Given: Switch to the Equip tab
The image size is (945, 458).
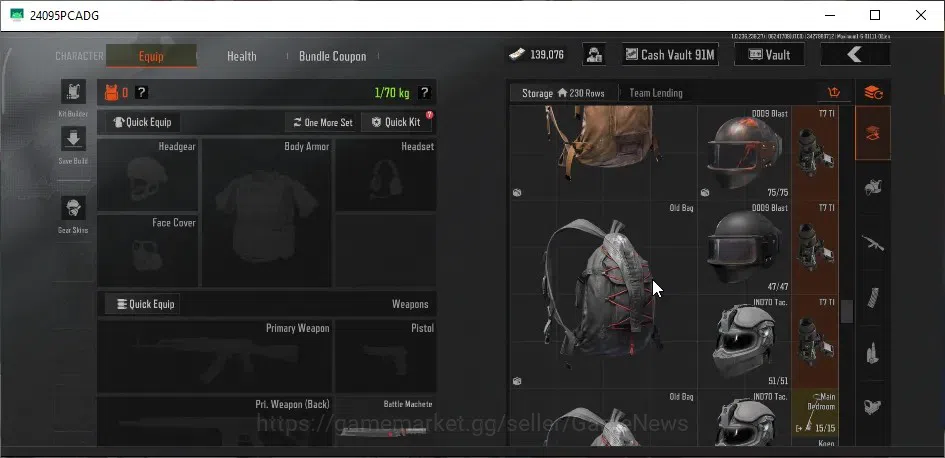Looking at the screenshot, I should click(151, 56).
